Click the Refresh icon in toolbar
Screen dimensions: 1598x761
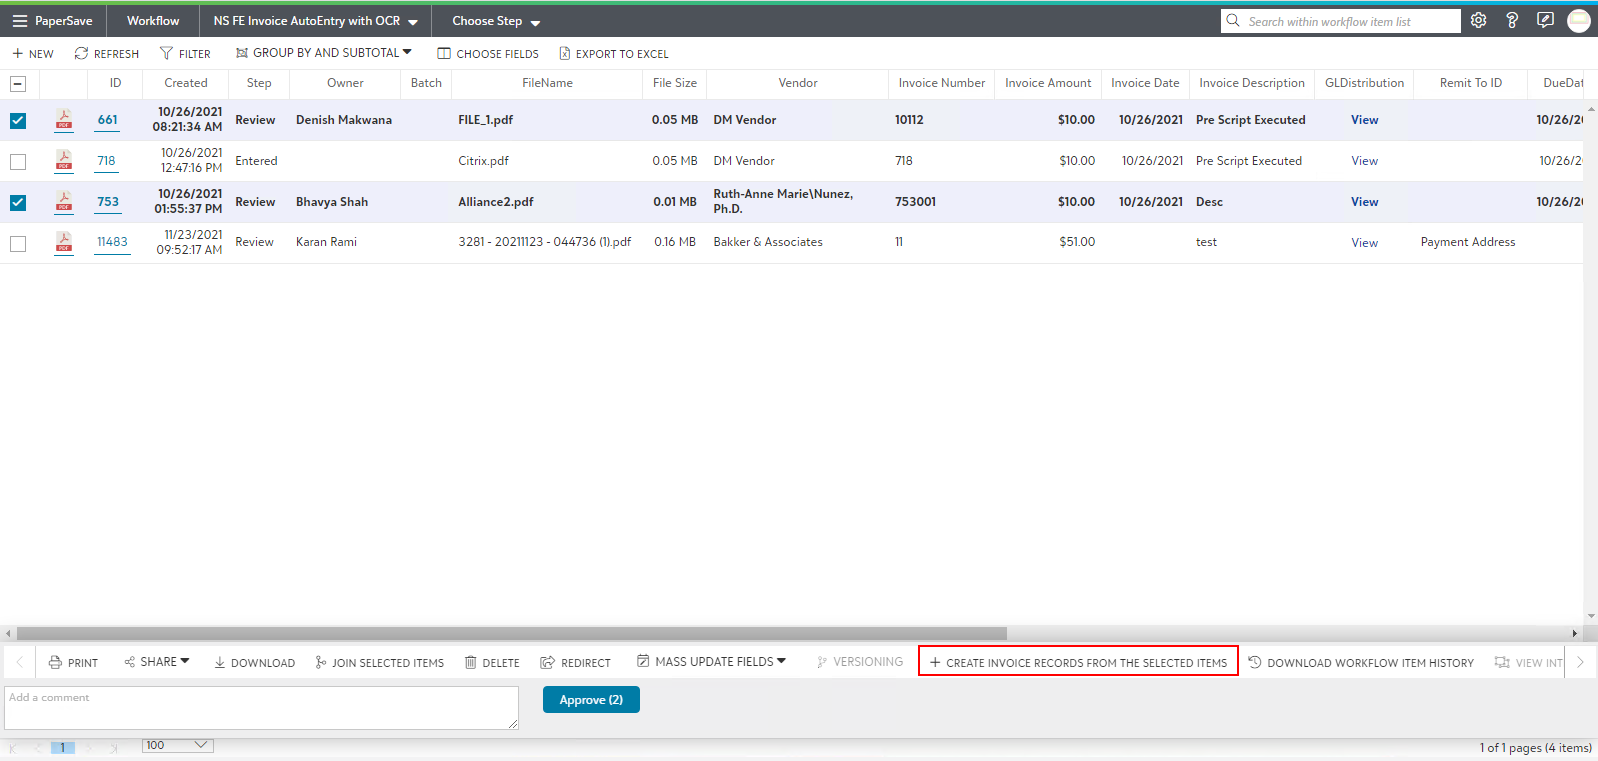(82, 54)
